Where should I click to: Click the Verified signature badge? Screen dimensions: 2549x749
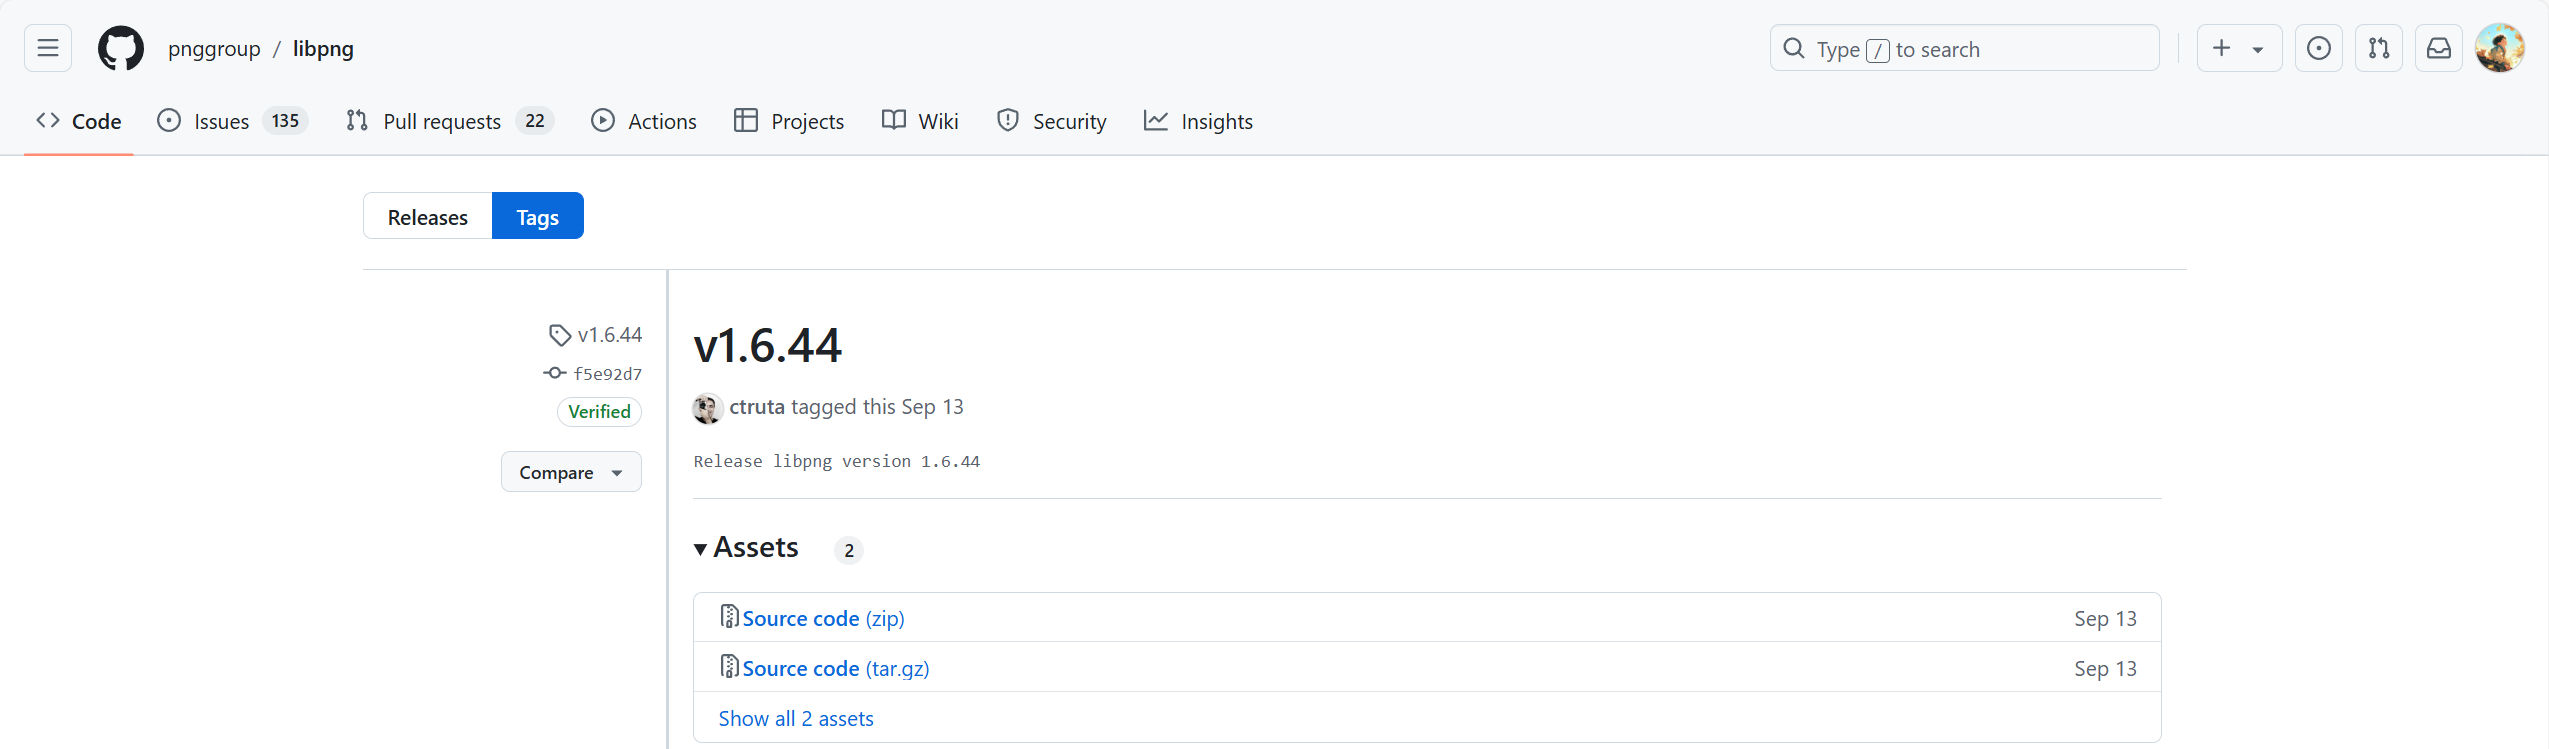tap(599, 412)
